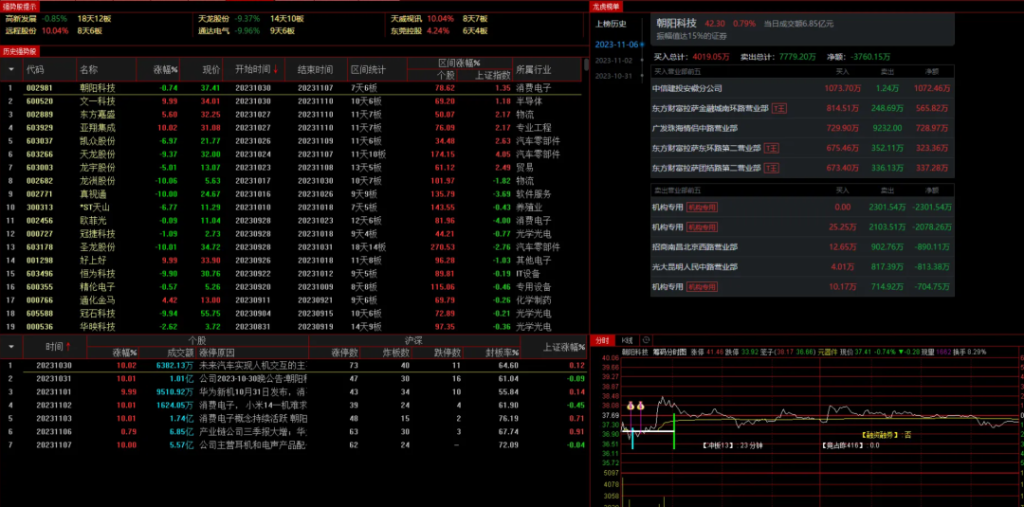The height and width of the screenshot is (507, 1024).
Task: Sort by 涨幅% column in stock table
Action: tap(164, 70)
